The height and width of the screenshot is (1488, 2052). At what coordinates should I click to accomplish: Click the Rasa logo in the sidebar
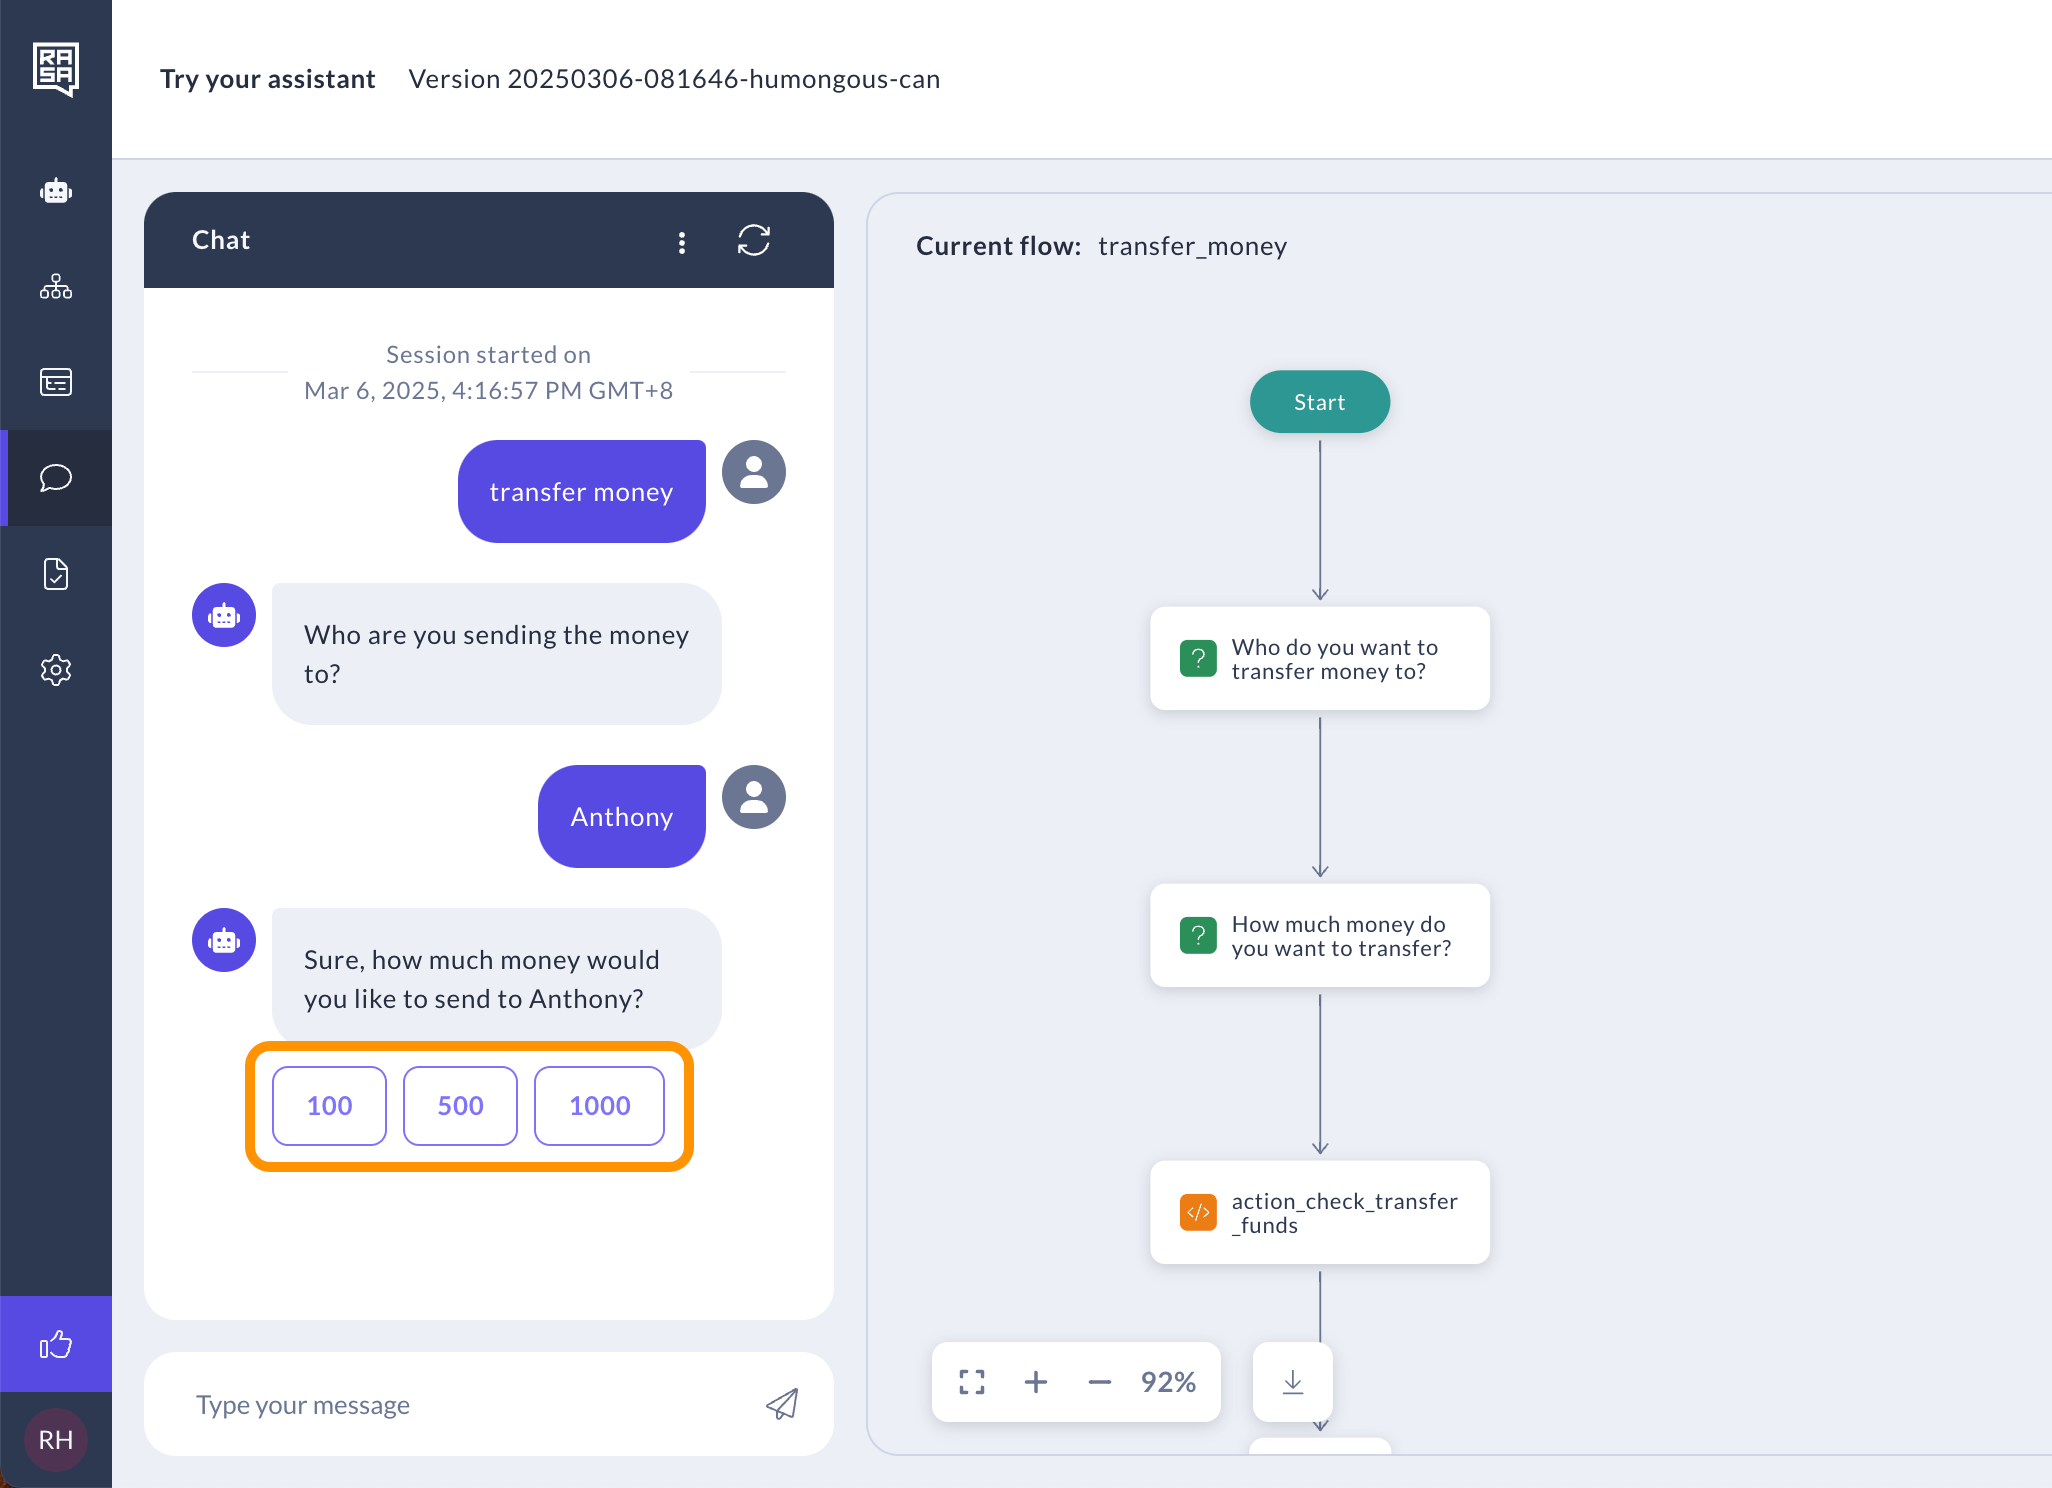coord(56,69)
